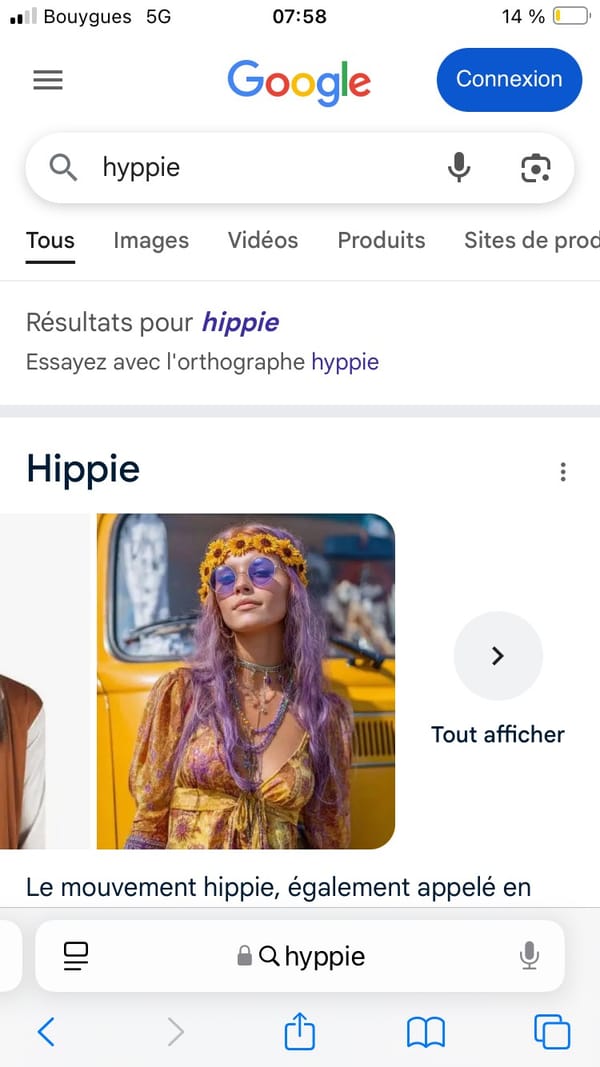Follow the corrected hippie results link

[240, 322]
